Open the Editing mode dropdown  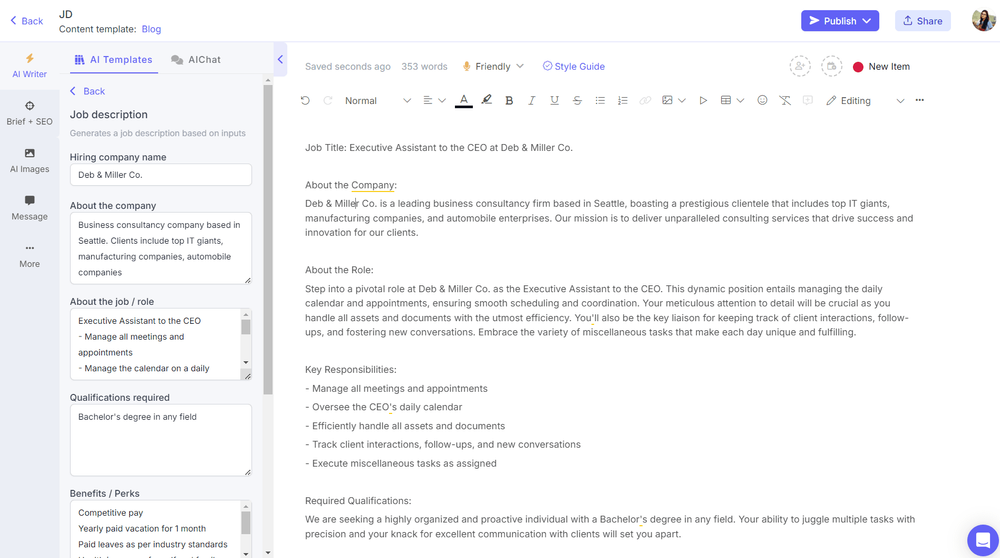[865, 101]
